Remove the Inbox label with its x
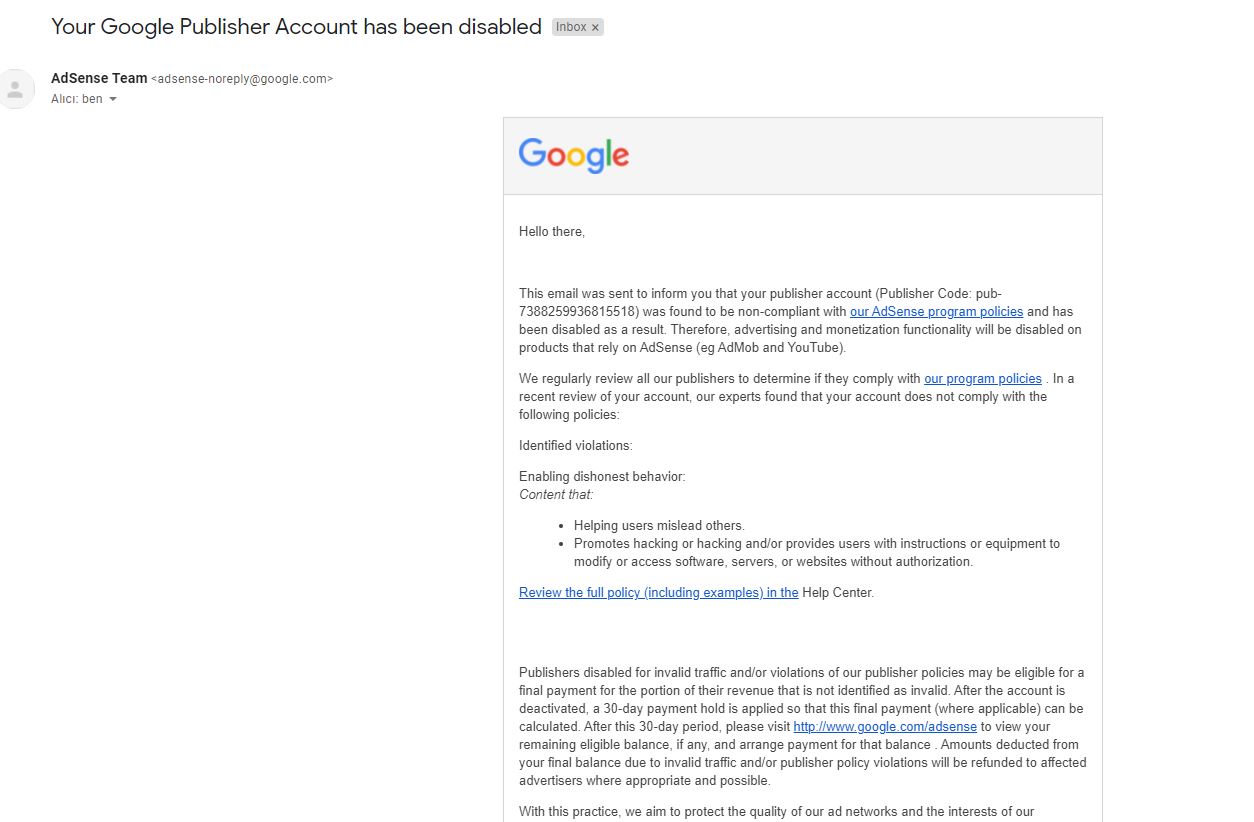This screenshot has width=1254, height=822. coord(596,28)
